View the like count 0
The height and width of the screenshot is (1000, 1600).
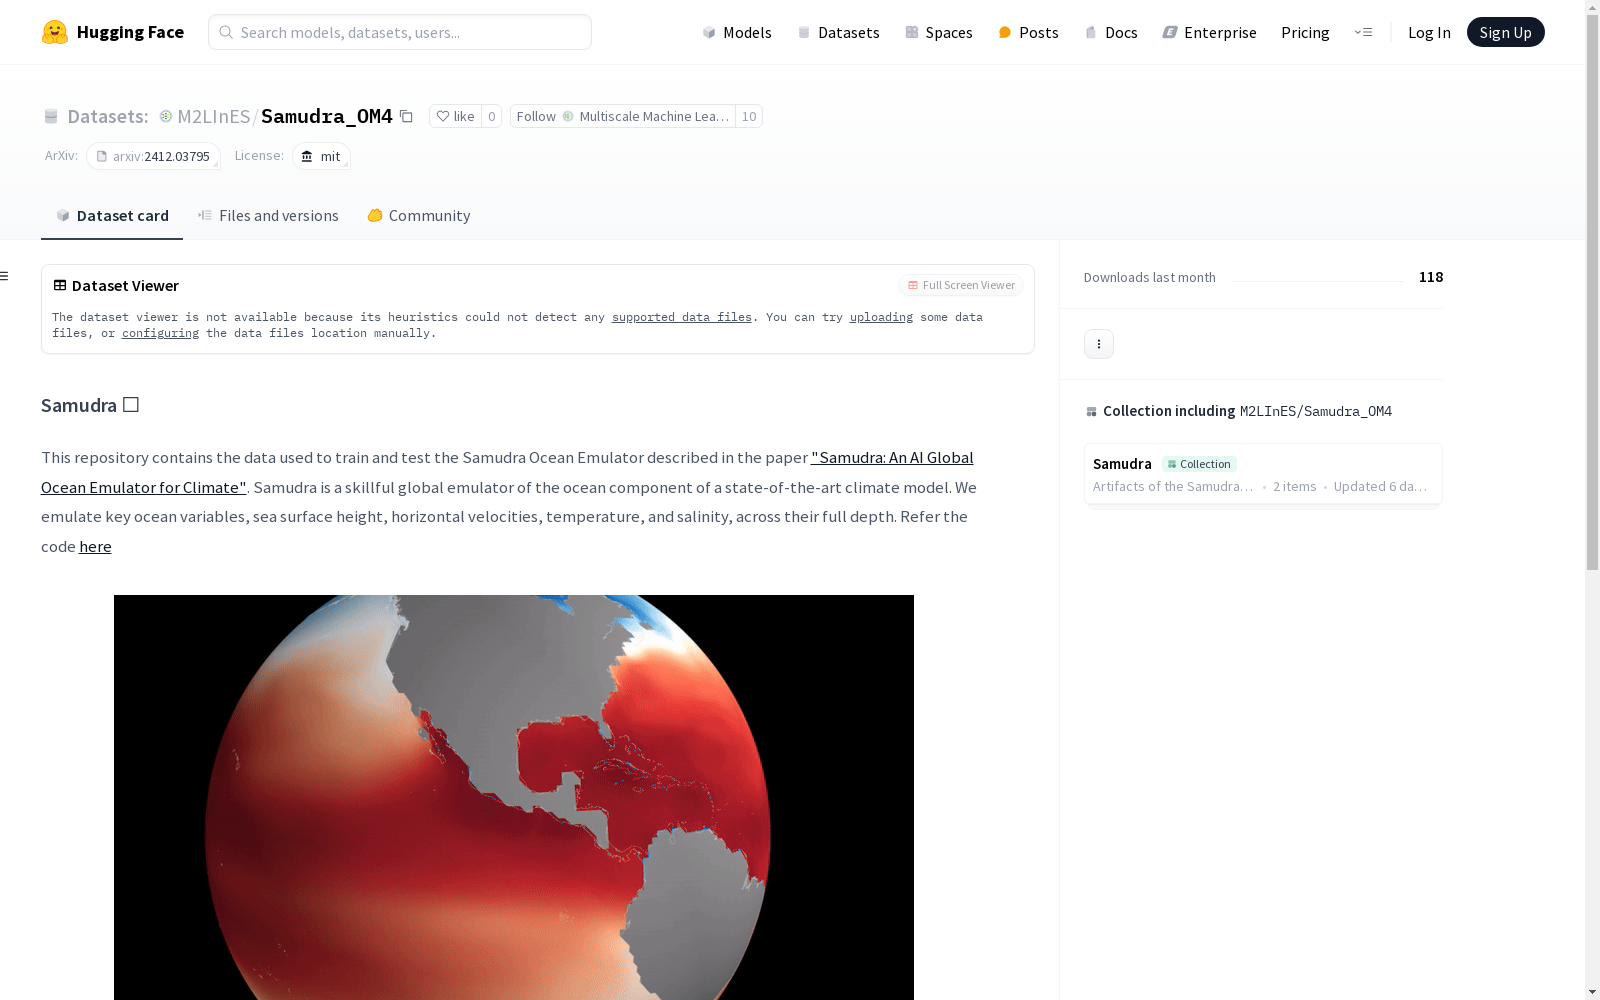click(491, 116)
